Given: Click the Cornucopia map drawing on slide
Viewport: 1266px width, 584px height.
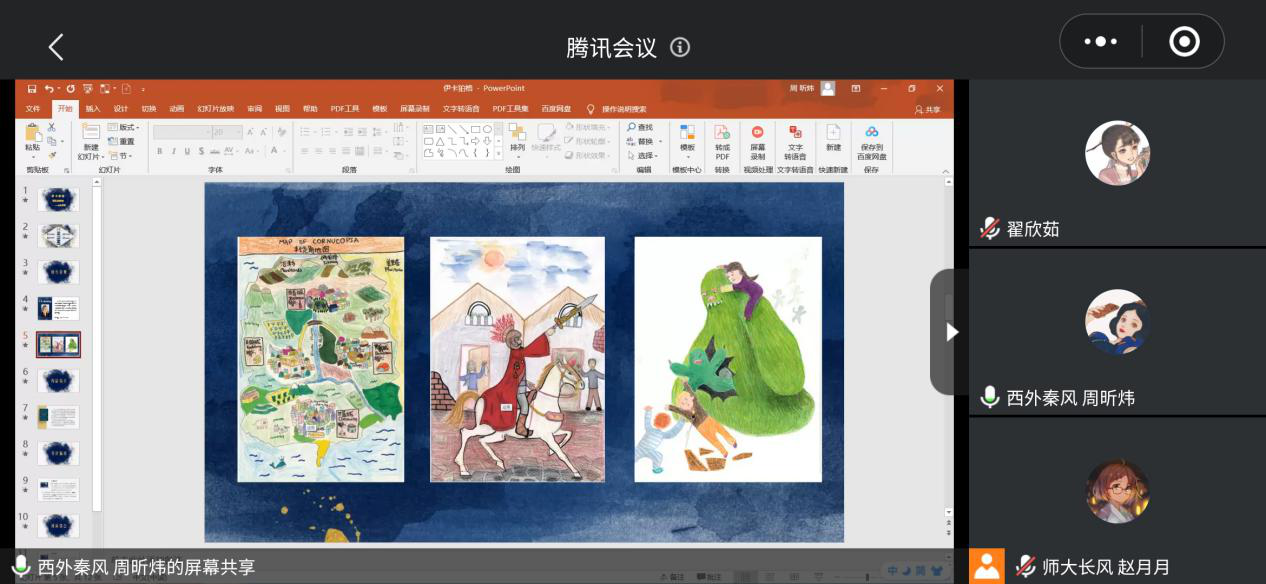Looking at the screenshot, I should point(321,359).
